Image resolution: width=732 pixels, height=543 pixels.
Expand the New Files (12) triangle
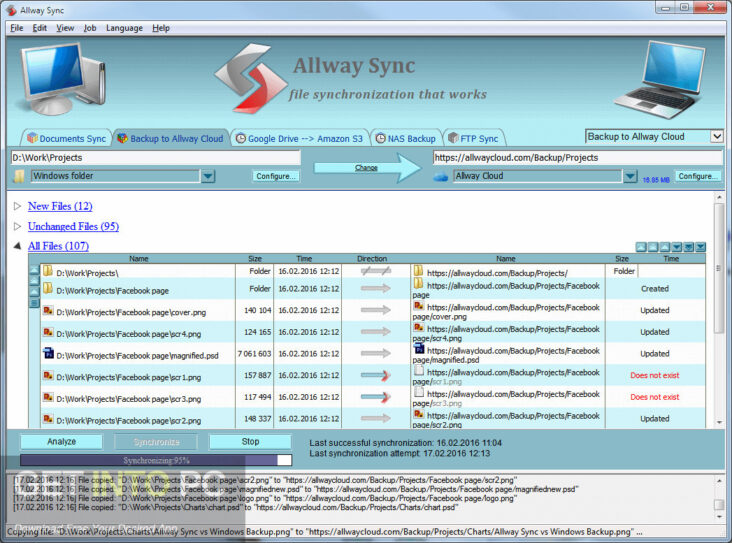(17, 206)
